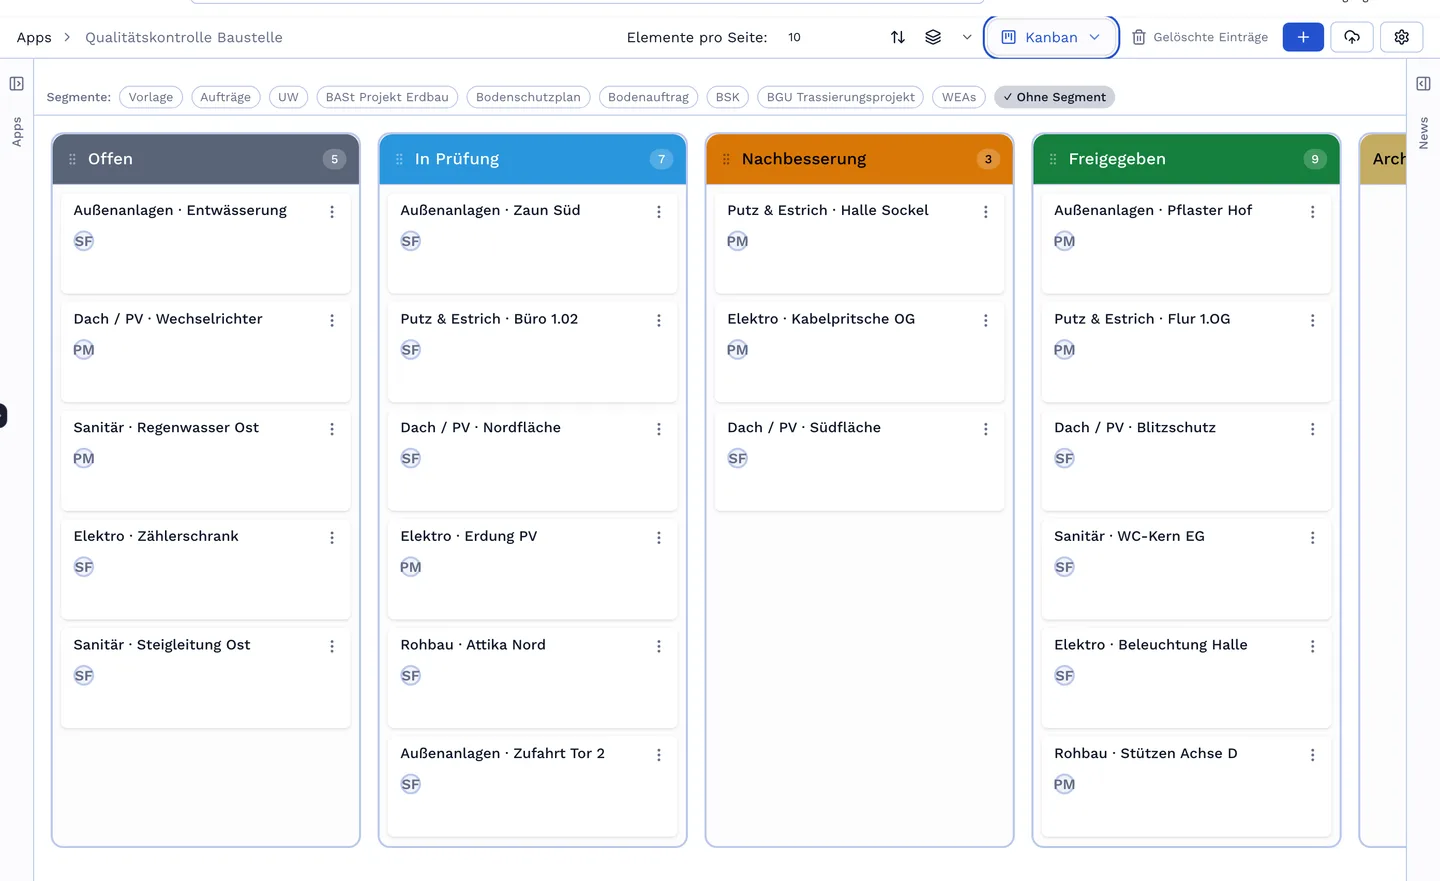Open menu for Rohbau · Stützen Achse D
This screenshot has width=1440, height=881.
click(x=1313, y=755)
